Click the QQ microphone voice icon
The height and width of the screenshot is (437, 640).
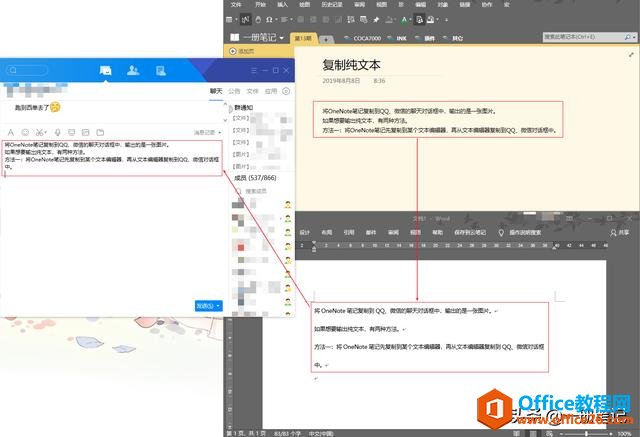point(58,132)
